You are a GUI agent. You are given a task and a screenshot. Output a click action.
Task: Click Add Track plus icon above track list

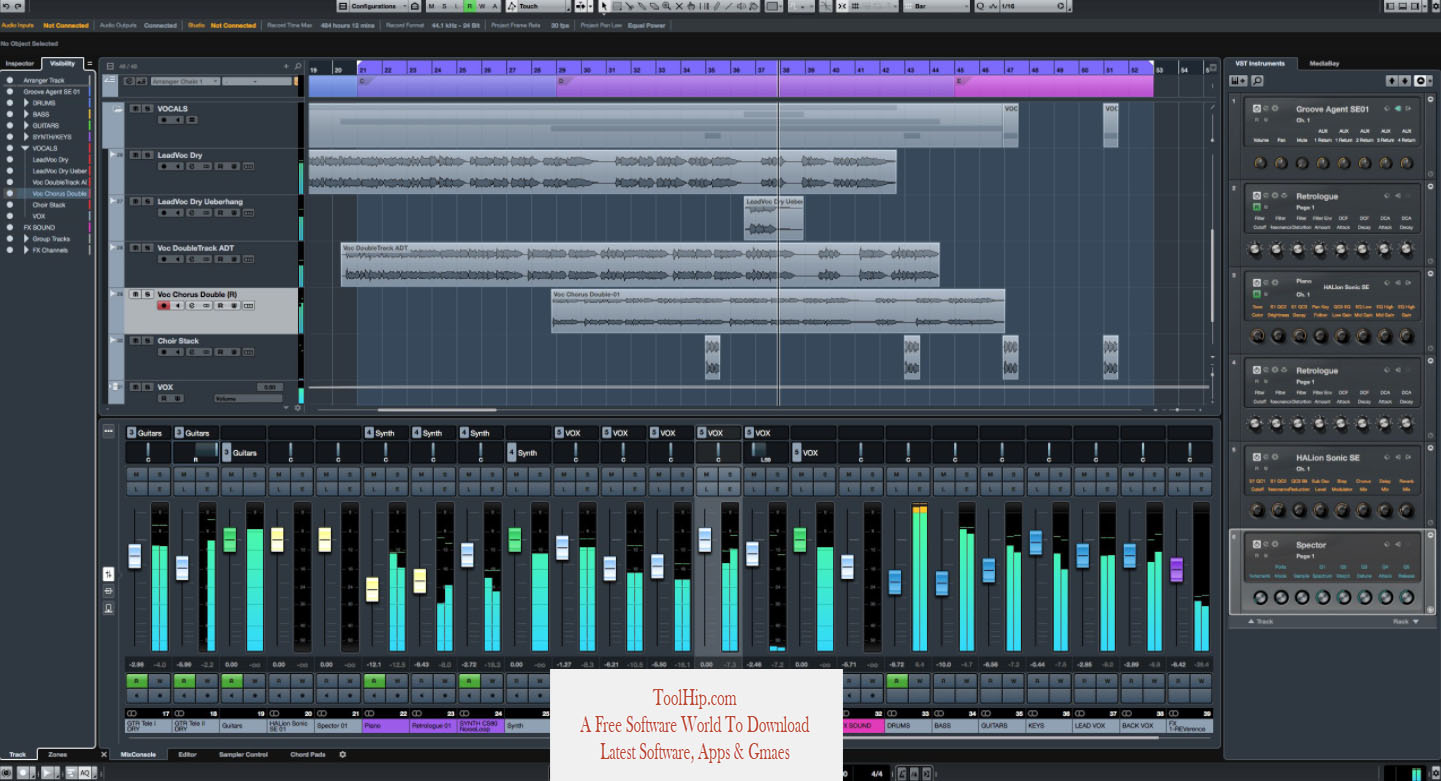(286, 66)
